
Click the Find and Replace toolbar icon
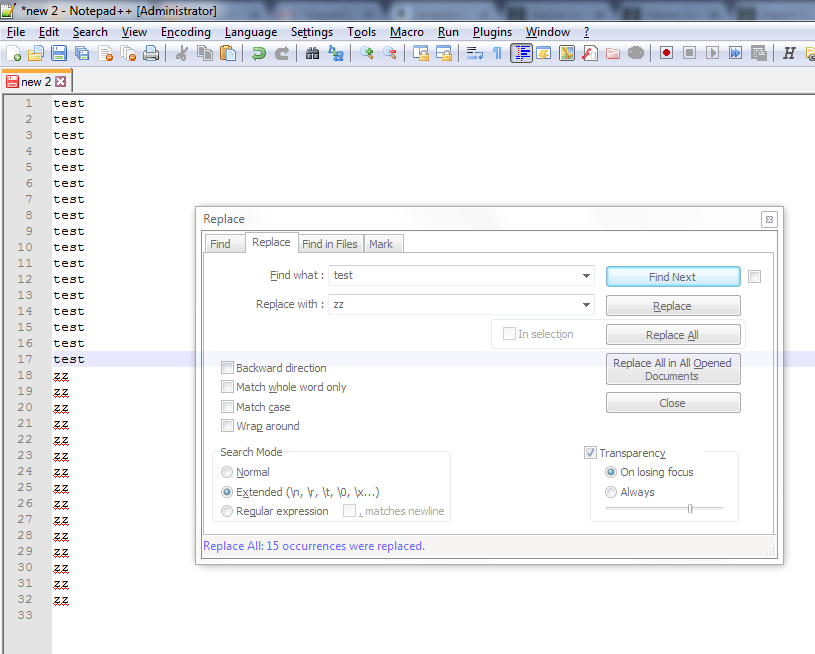336,53
